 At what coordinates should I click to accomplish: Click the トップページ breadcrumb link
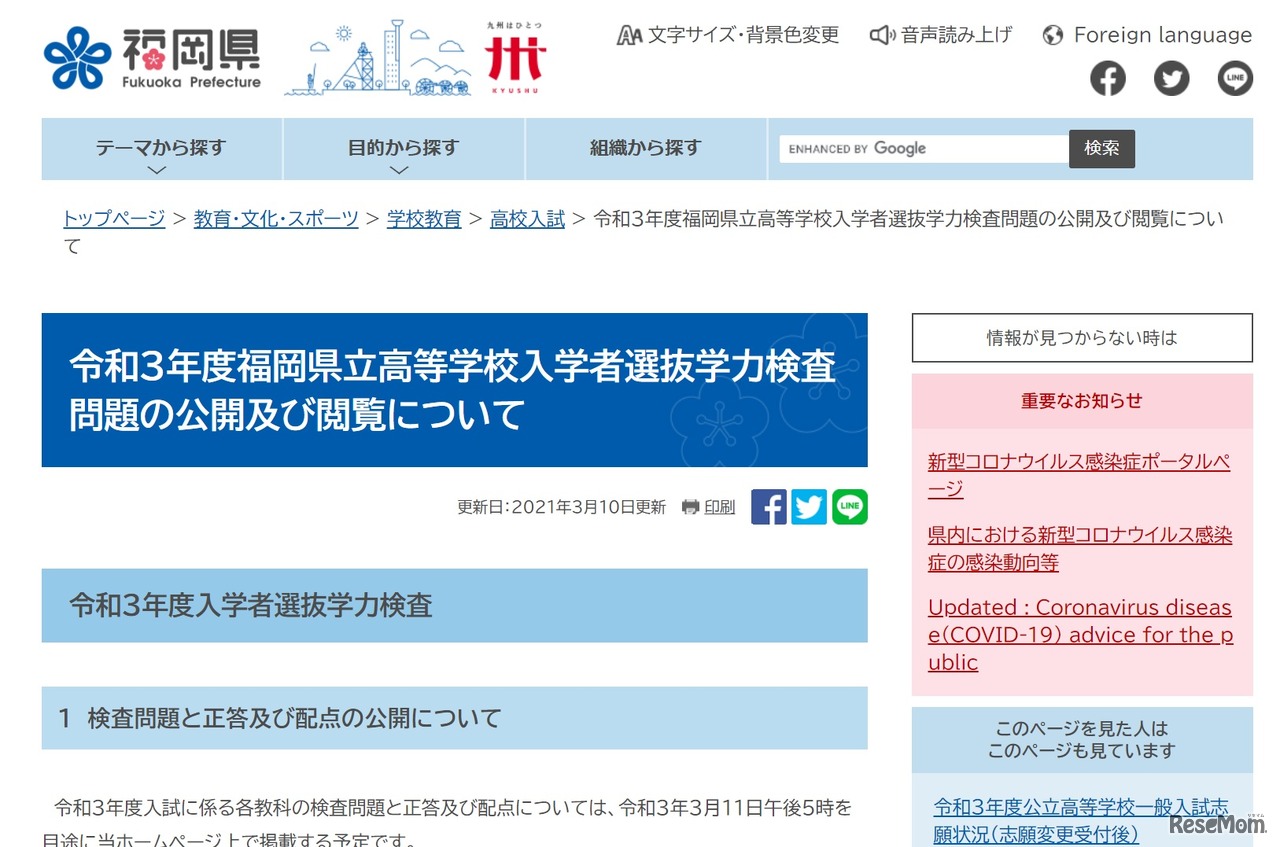coord(113,219)
